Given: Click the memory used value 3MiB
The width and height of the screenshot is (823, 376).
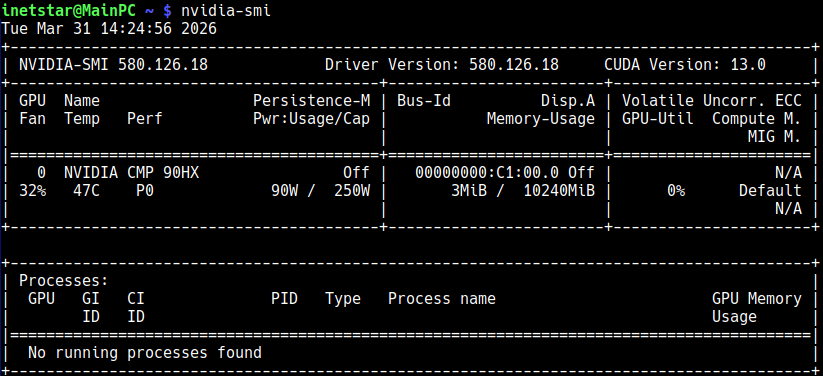Looking at the screenshot, I should tap(469, 191).
